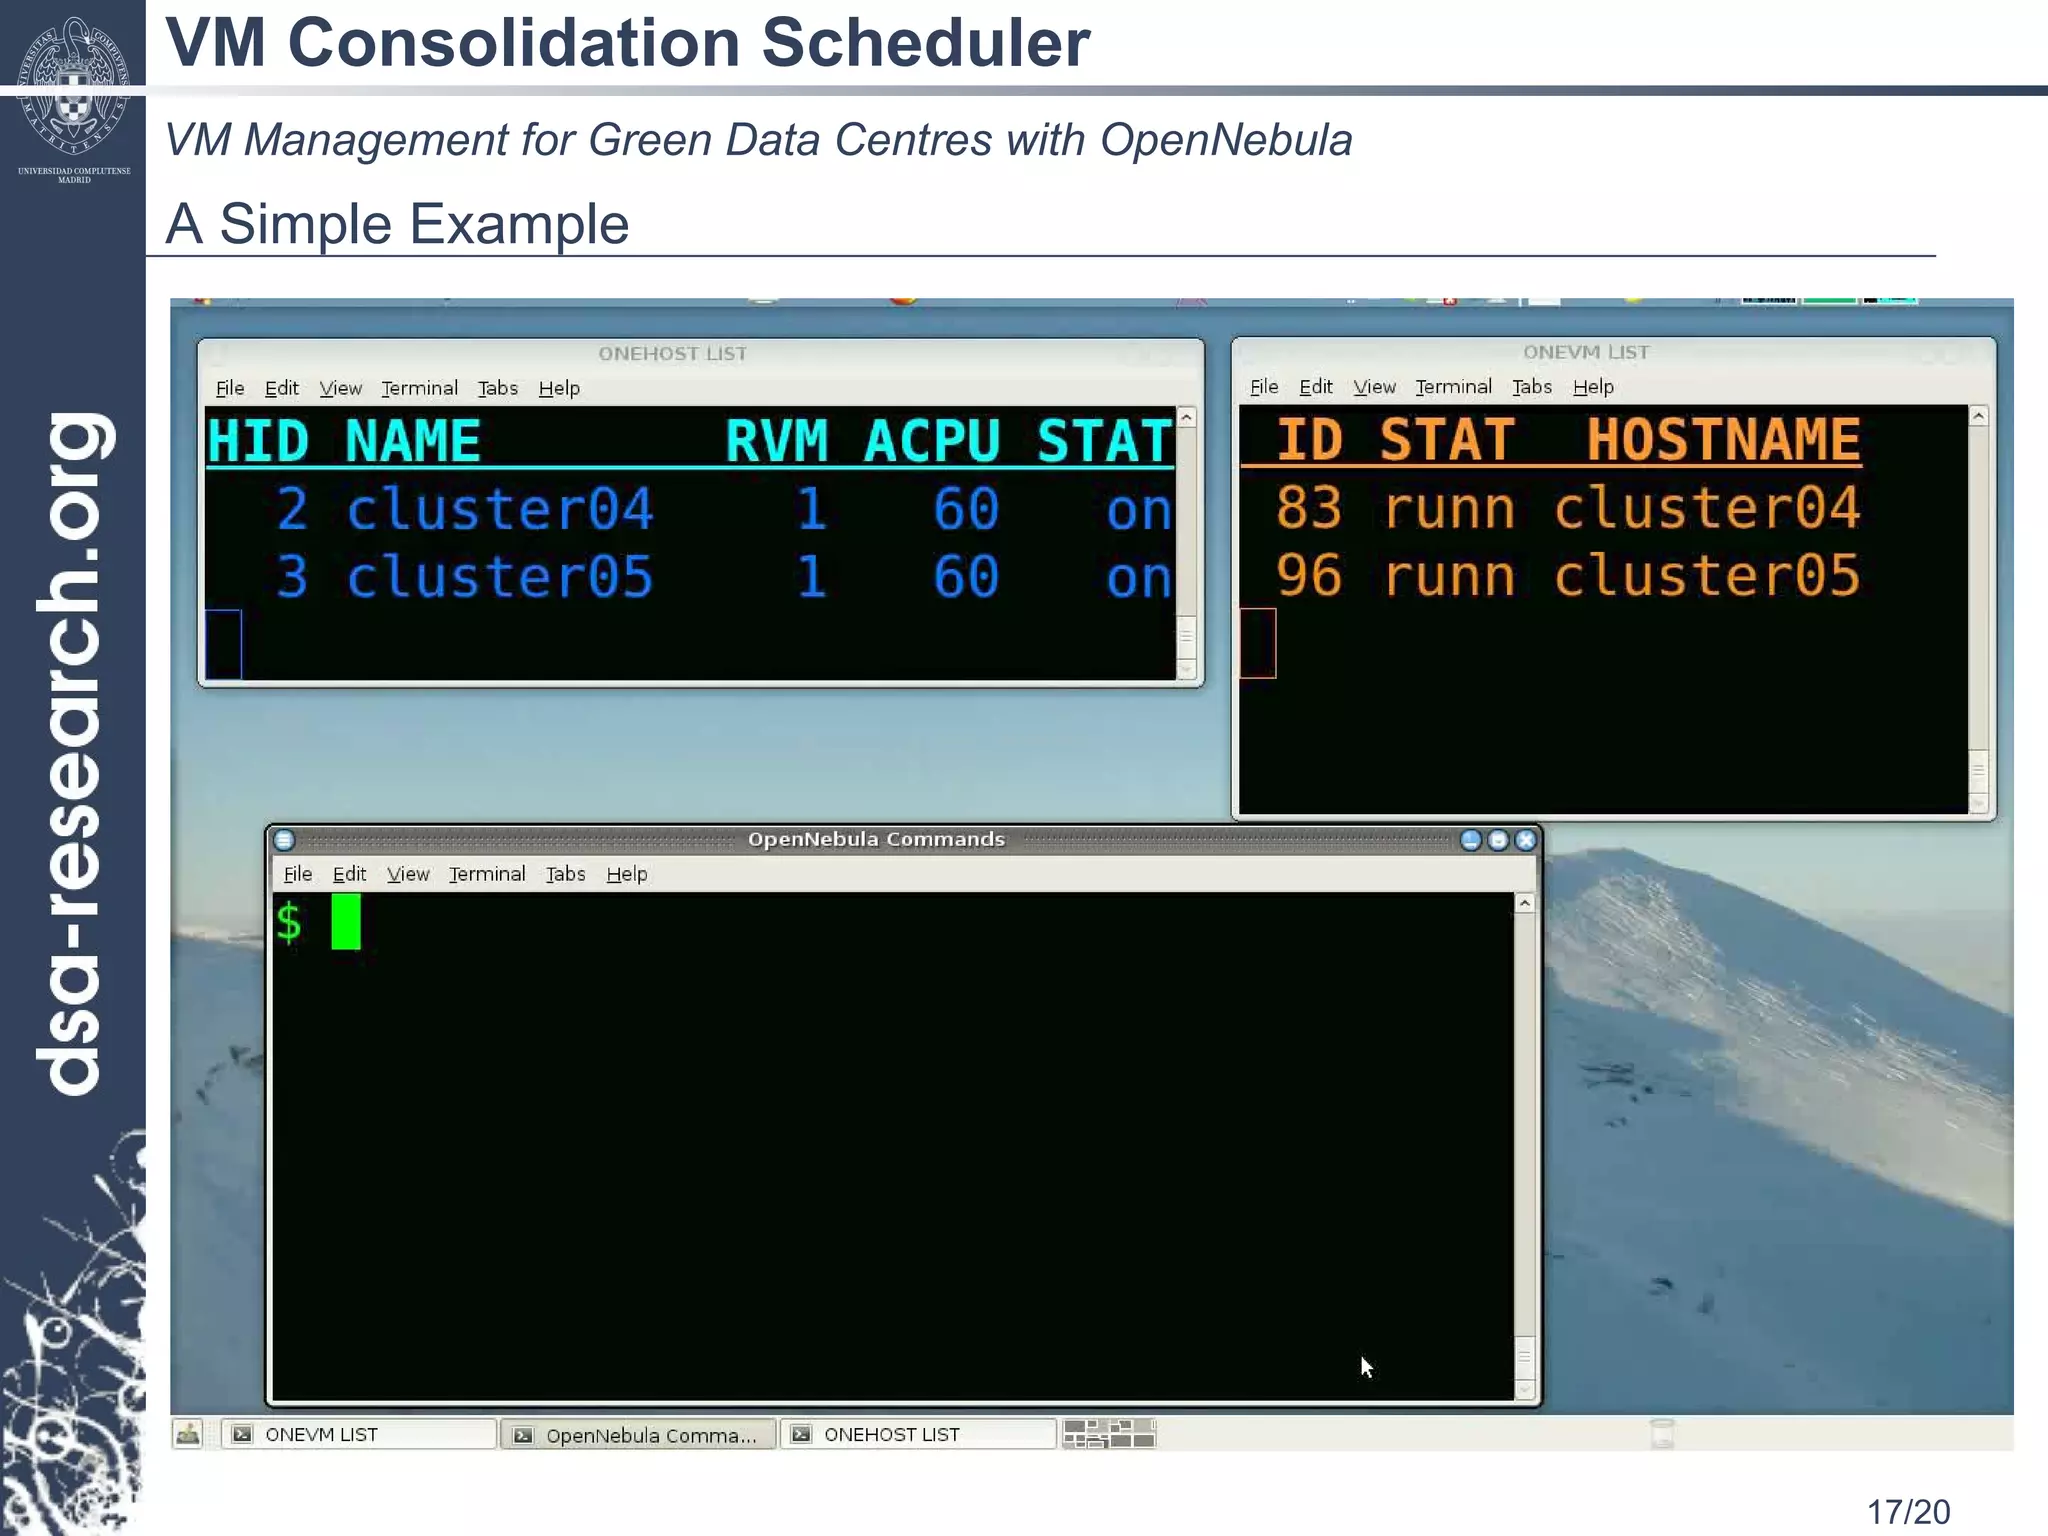This screenshot has width=2048, height=1536.
Task: Switch to ONEHOST LIST taskbar button
Action: [x=918, y=1434]
